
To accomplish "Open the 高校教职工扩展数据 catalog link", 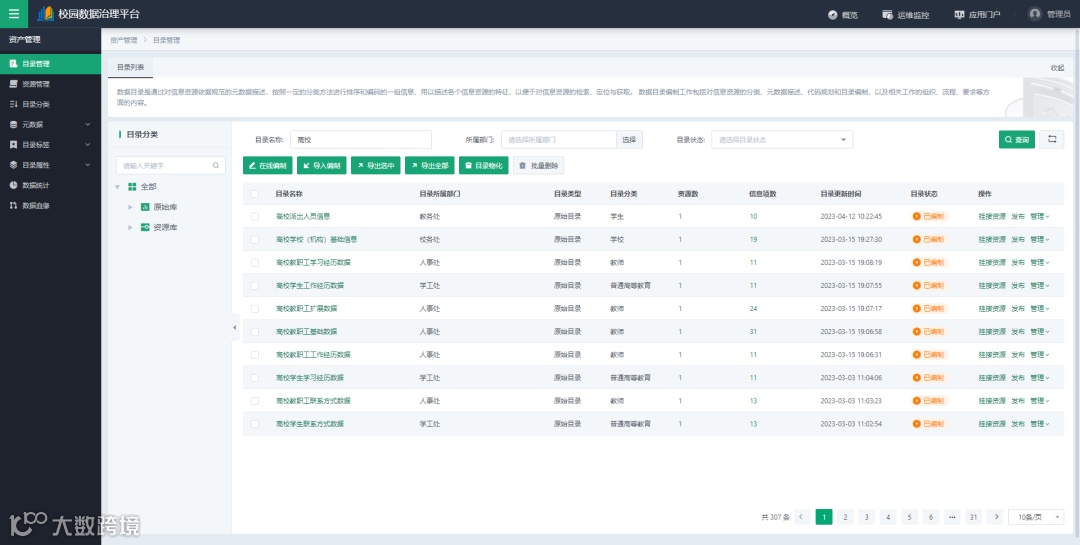I will pyautogui.click(x=307, y=309).
